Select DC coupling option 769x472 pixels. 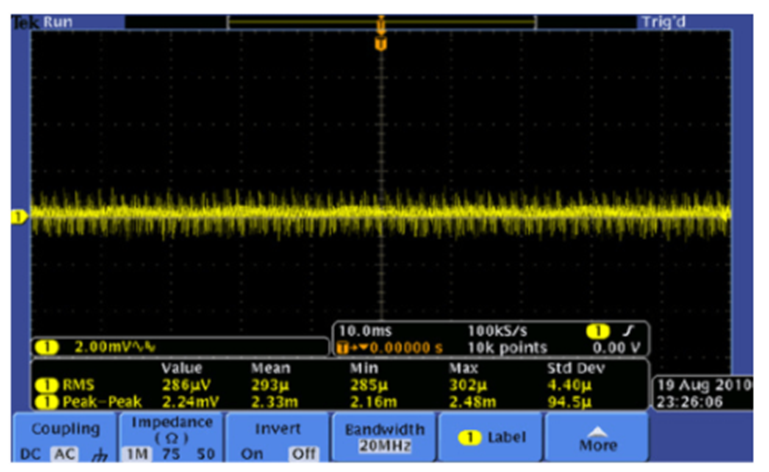(x=29, y=453)
